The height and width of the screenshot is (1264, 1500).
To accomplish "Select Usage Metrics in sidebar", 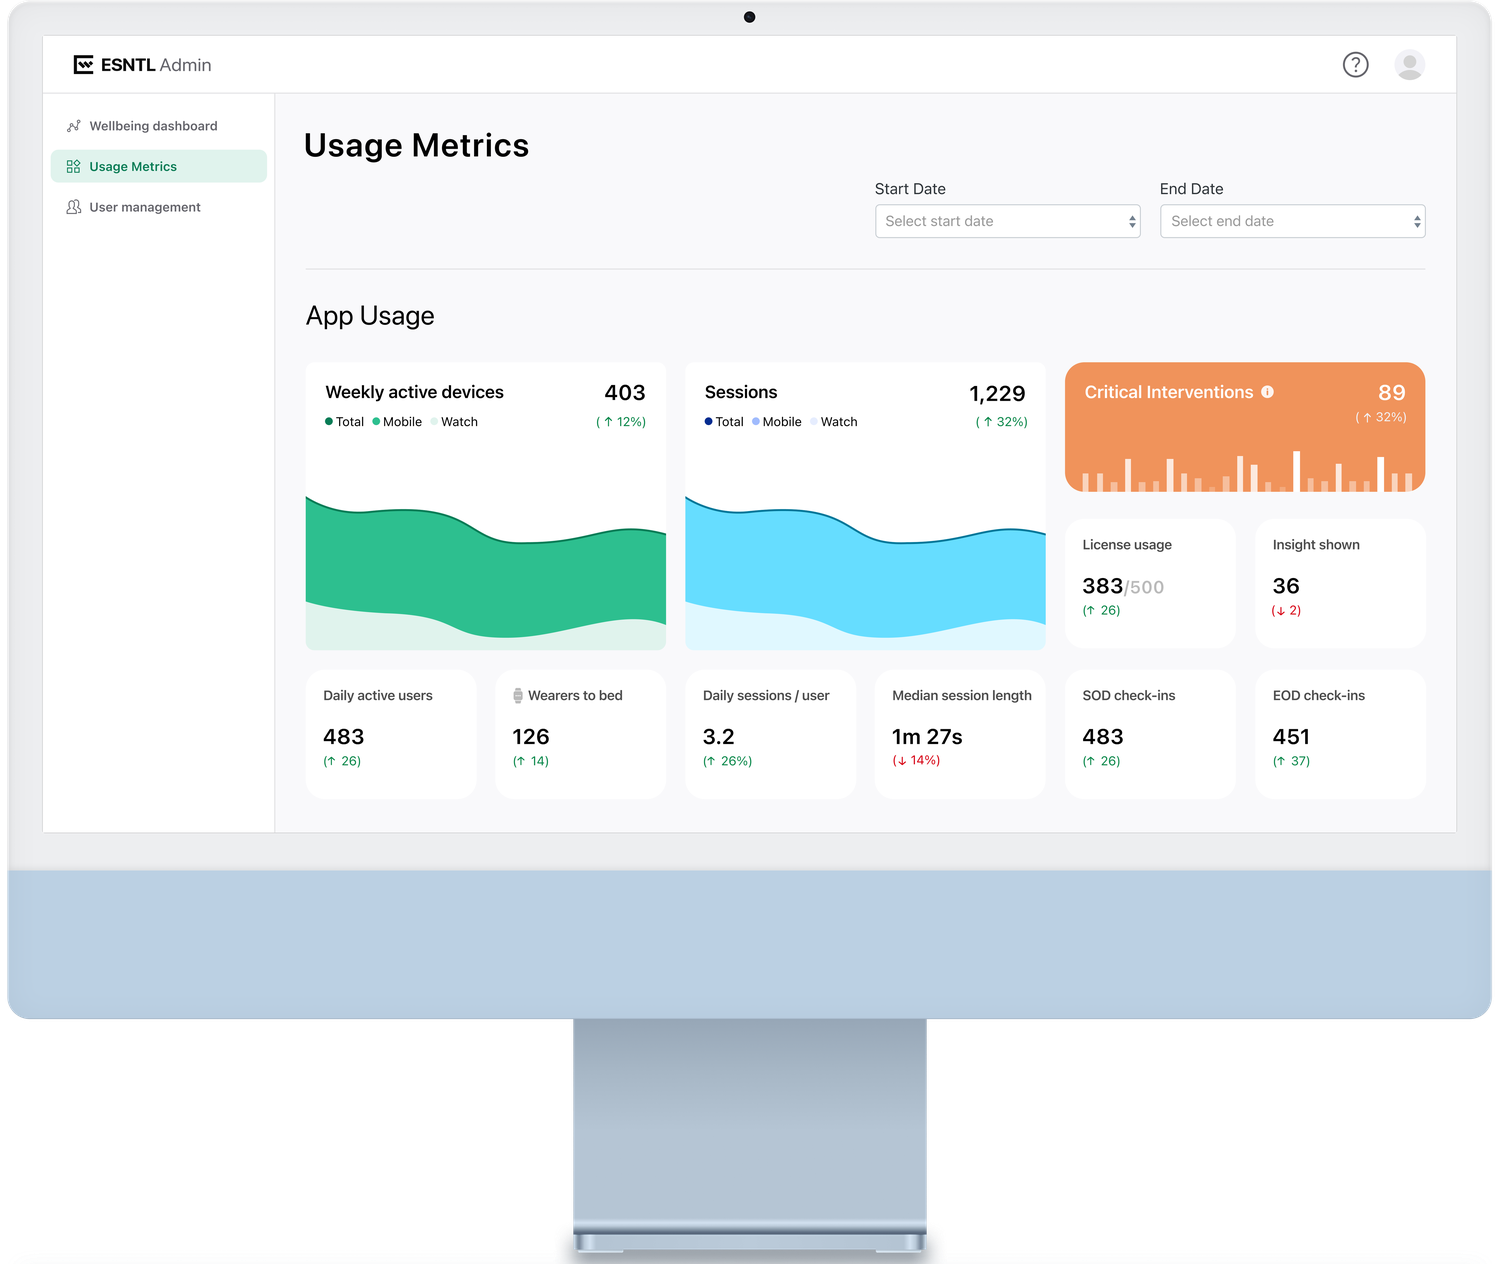I will [159, 166].
